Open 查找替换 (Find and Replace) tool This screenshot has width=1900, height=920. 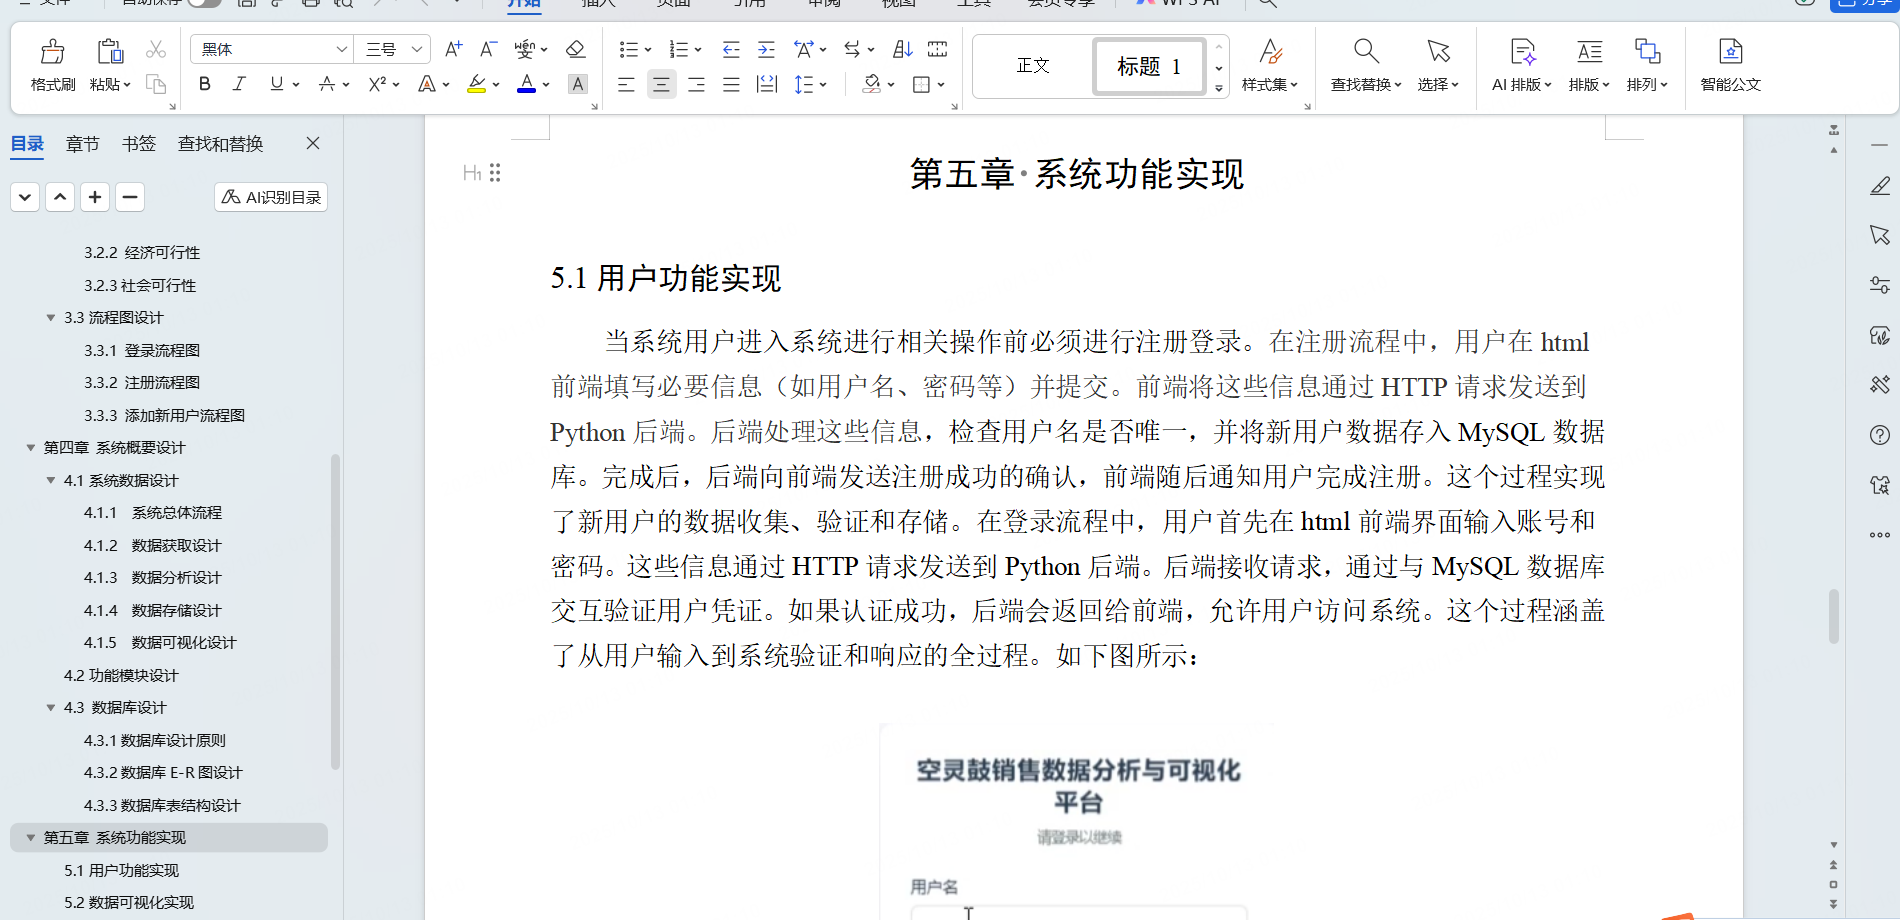tap(1365, 66)
